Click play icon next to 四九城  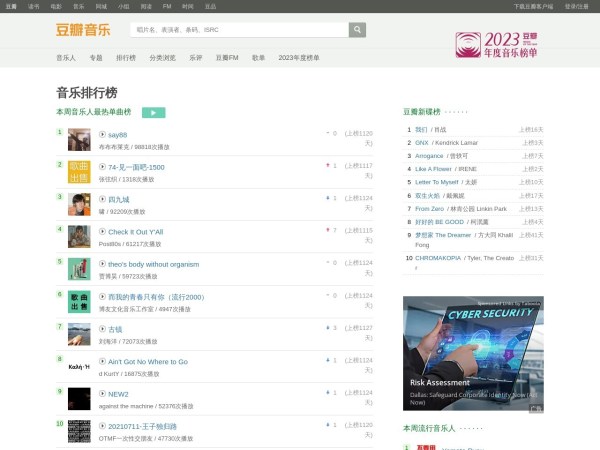coord(102,199)
